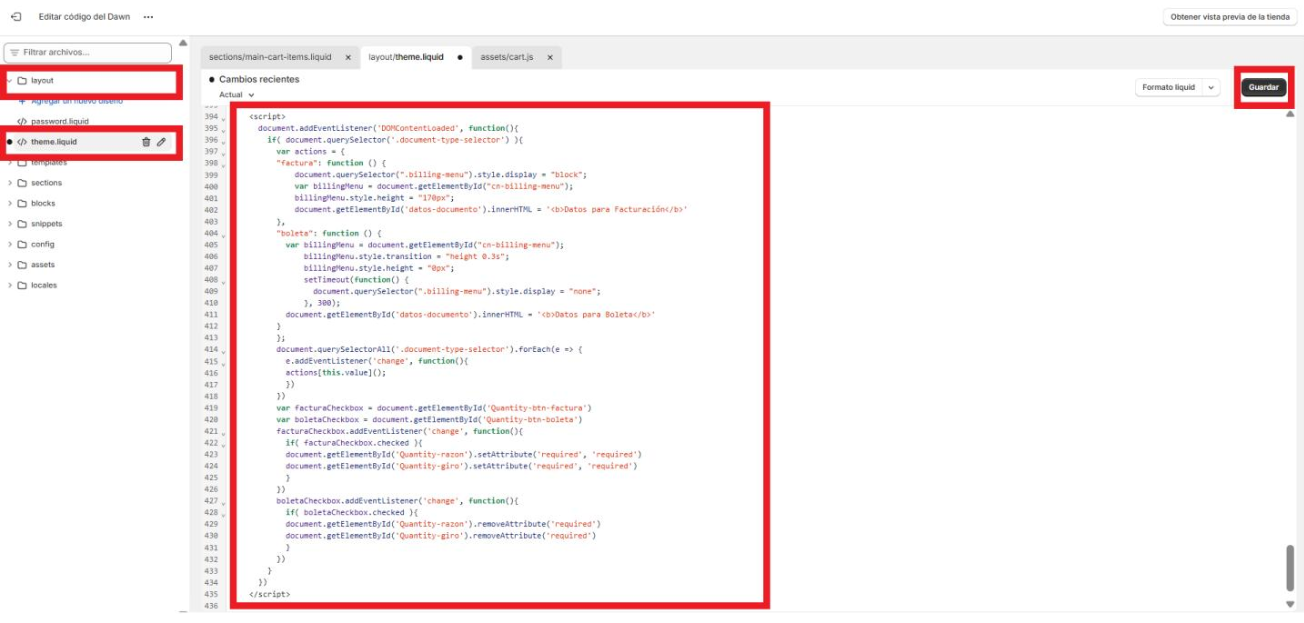This screenshot has height=623, width=1304.
Task: Click the code editor scrollbar thumb
Action: pyautogui.click(x=1290, y=568)
